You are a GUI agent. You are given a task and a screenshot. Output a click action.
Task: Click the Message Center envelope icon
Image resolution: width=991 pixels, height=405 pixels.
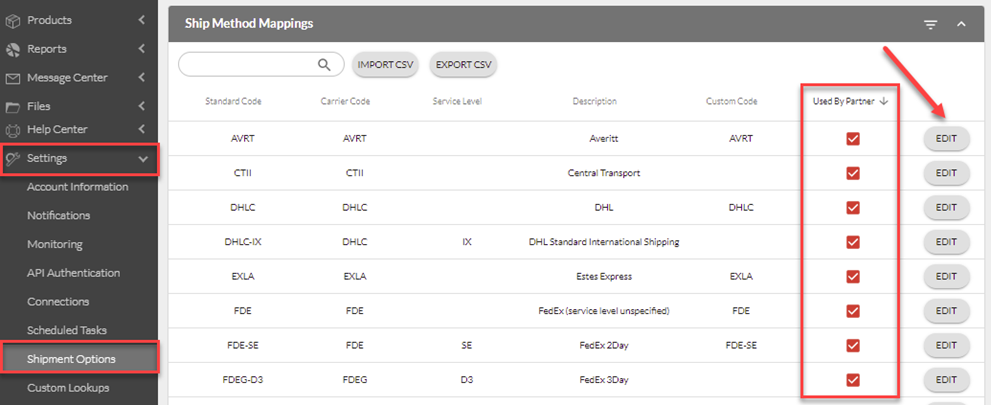(x=13, y=78)
